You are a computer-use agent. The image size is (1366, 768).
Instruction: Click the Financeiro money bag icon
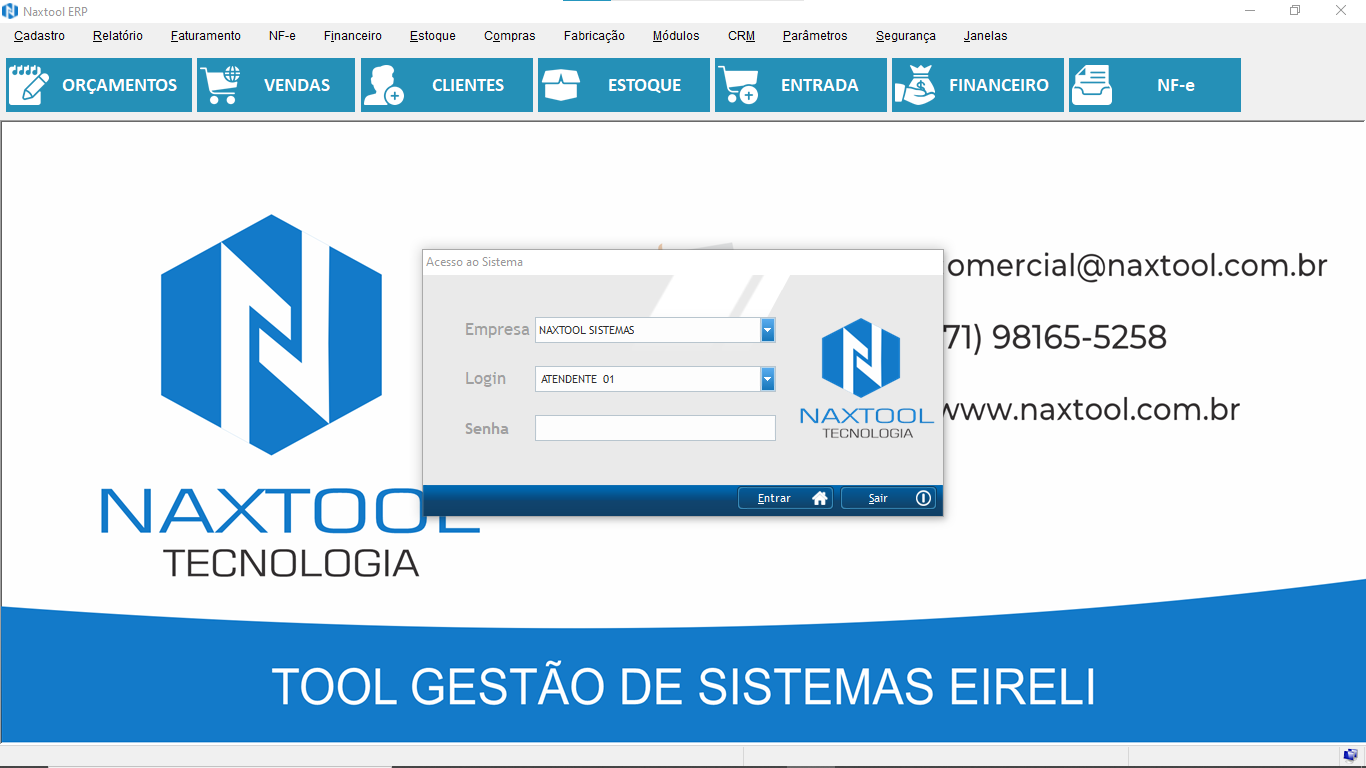[915, 85]
